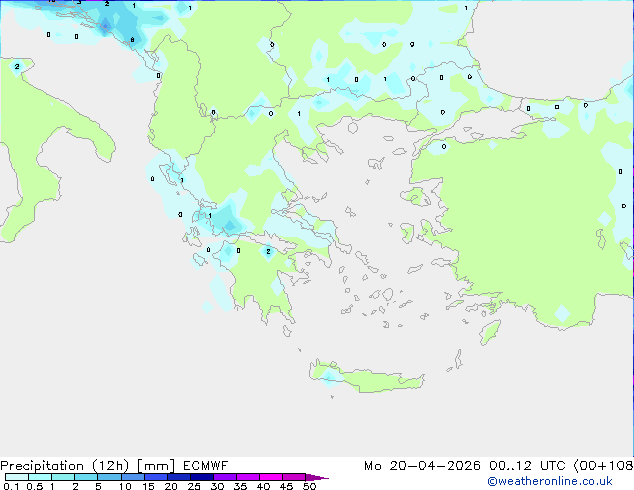
Task: Select the legend swatch between 5 and 10
Action: click(x=109, y=477)
